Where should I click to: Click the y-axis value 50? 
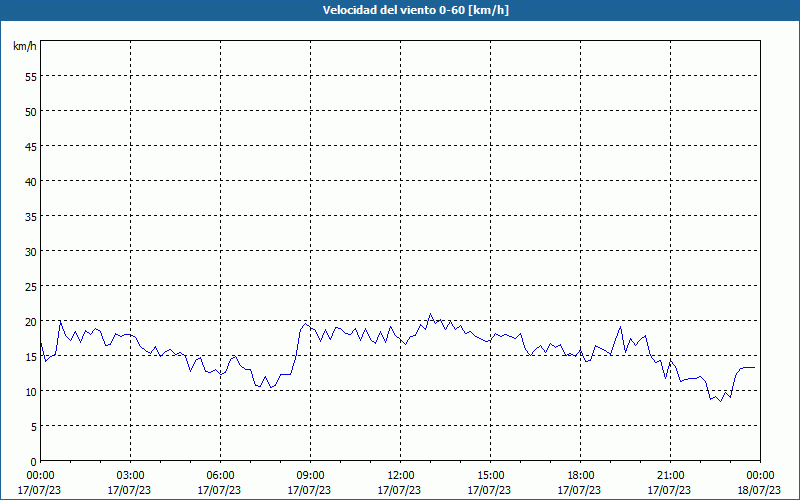pyautogui.click(x=31, y=111)
